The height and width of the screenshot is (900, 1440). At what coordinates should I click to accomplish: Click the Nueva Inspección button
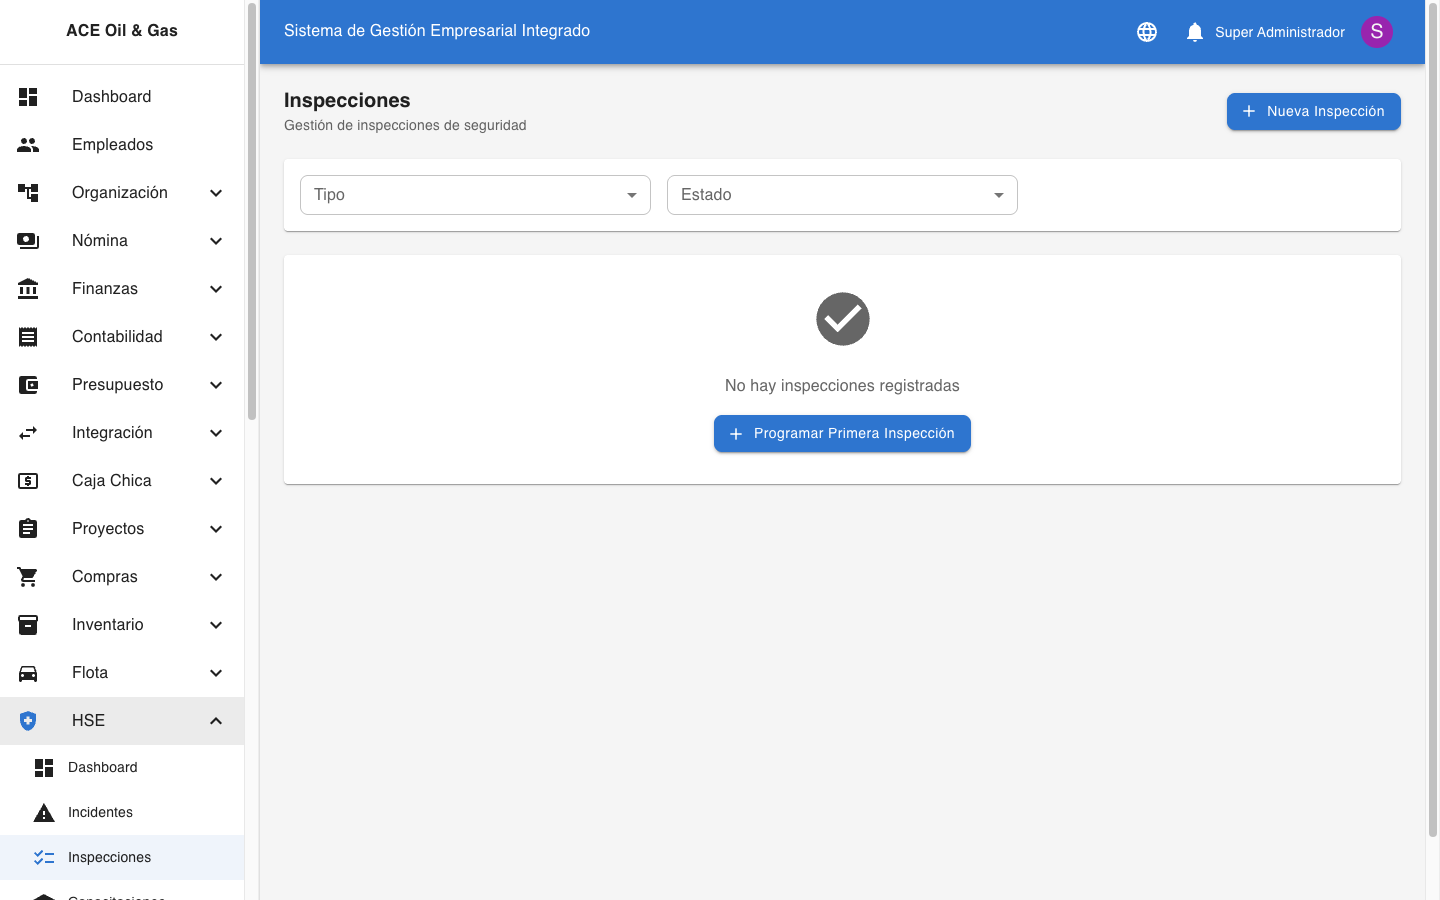pyautogui.click(x=1313, y=111)
